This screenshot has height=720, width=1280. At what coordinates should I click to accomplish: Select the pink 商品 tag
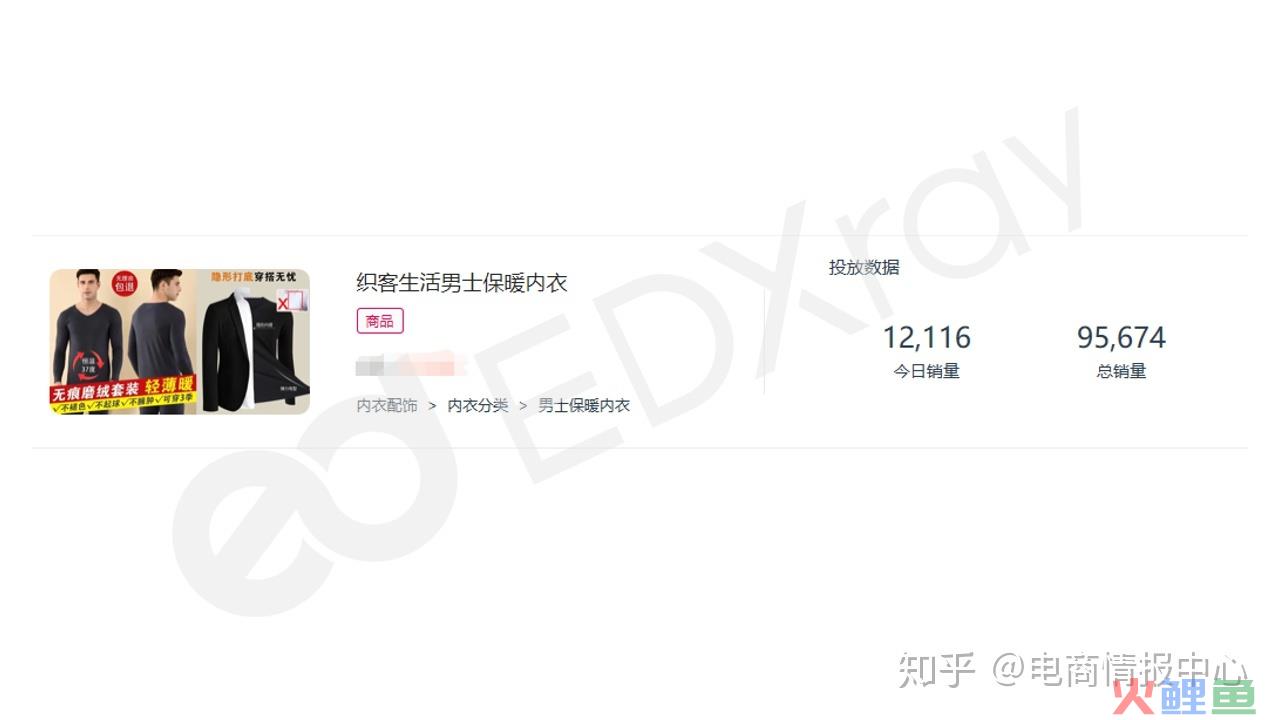(380, 321)
